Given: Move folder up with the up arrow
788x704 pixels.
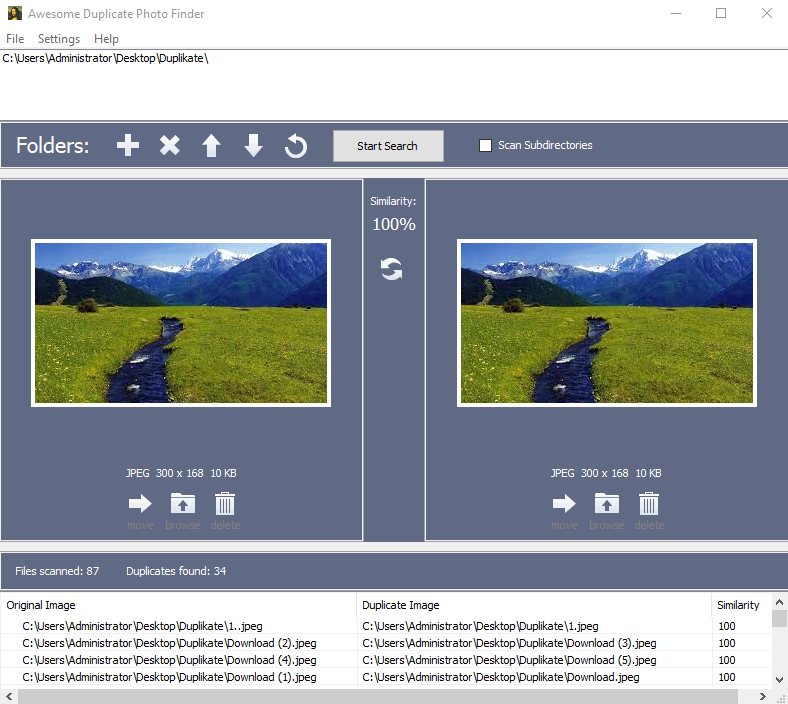Looking at the screenshot, I should coord(212,146).
